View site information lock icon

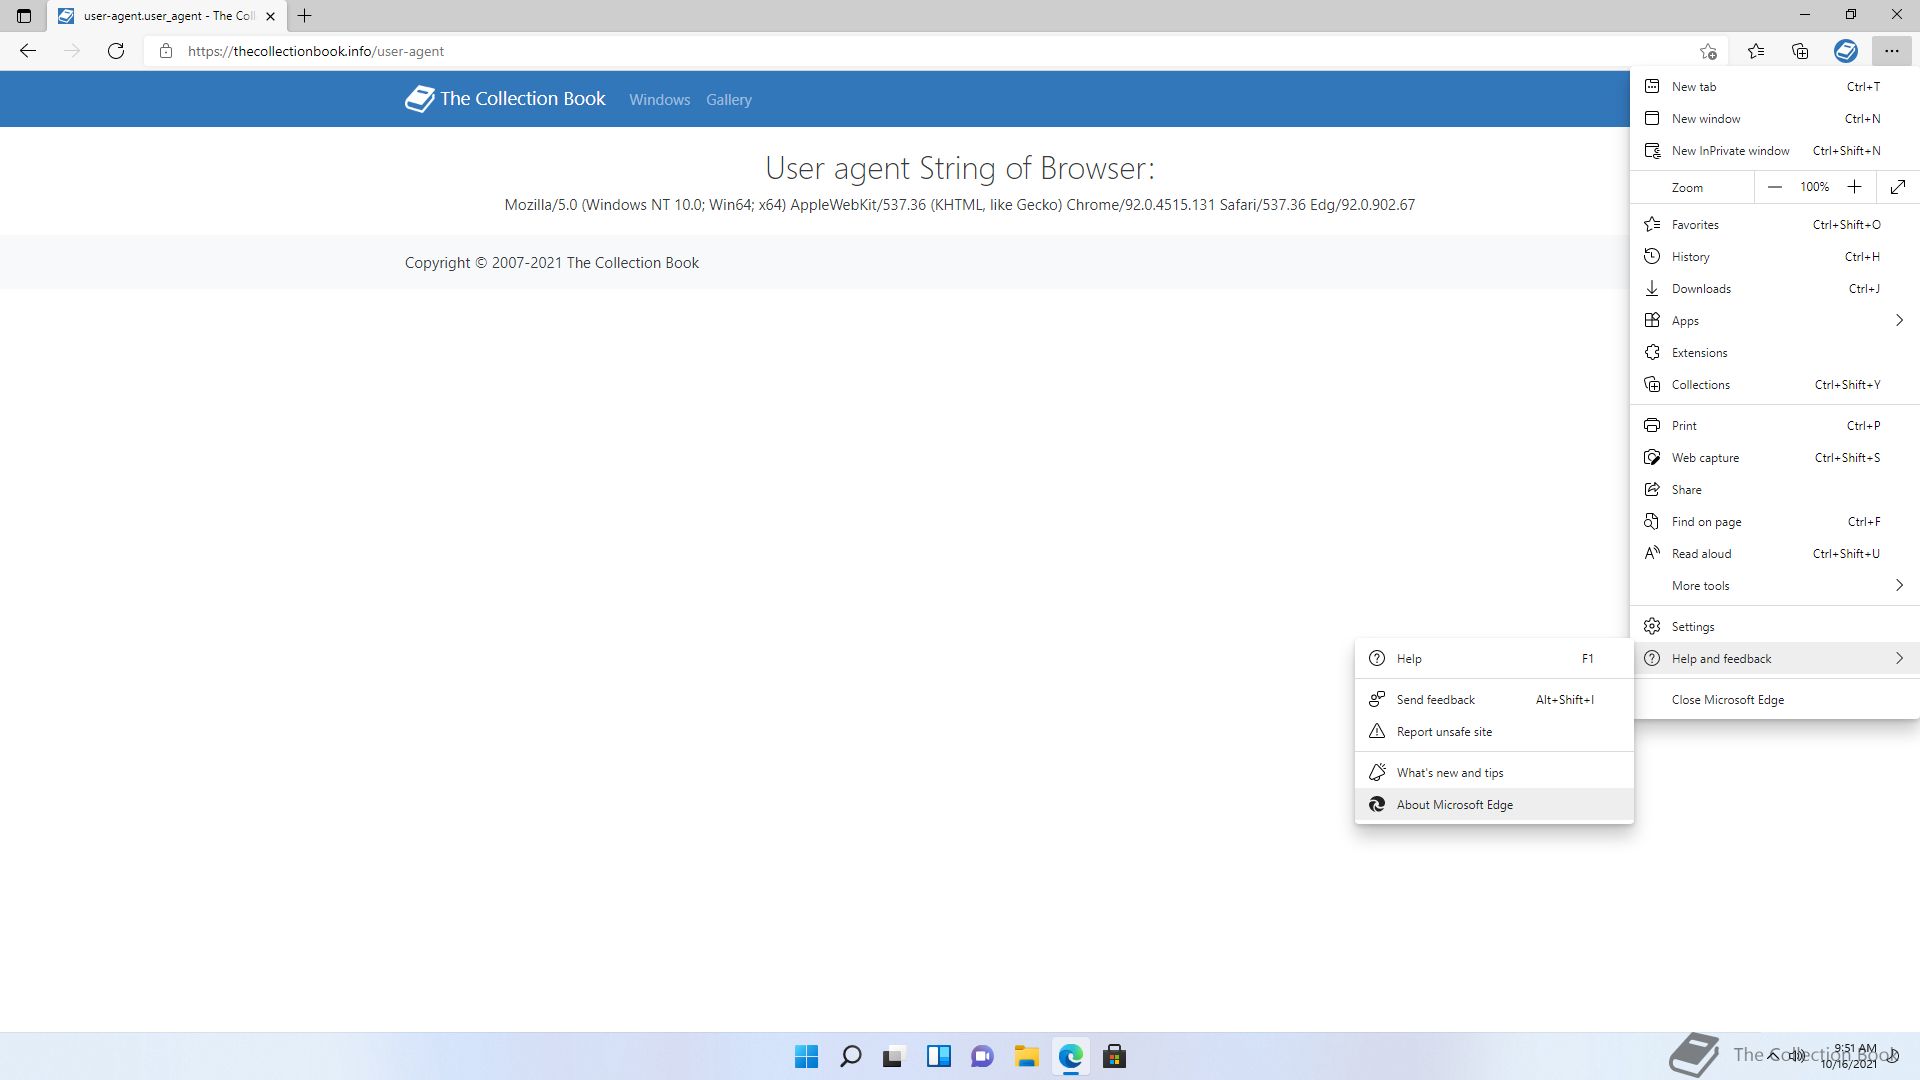point(166,51)
